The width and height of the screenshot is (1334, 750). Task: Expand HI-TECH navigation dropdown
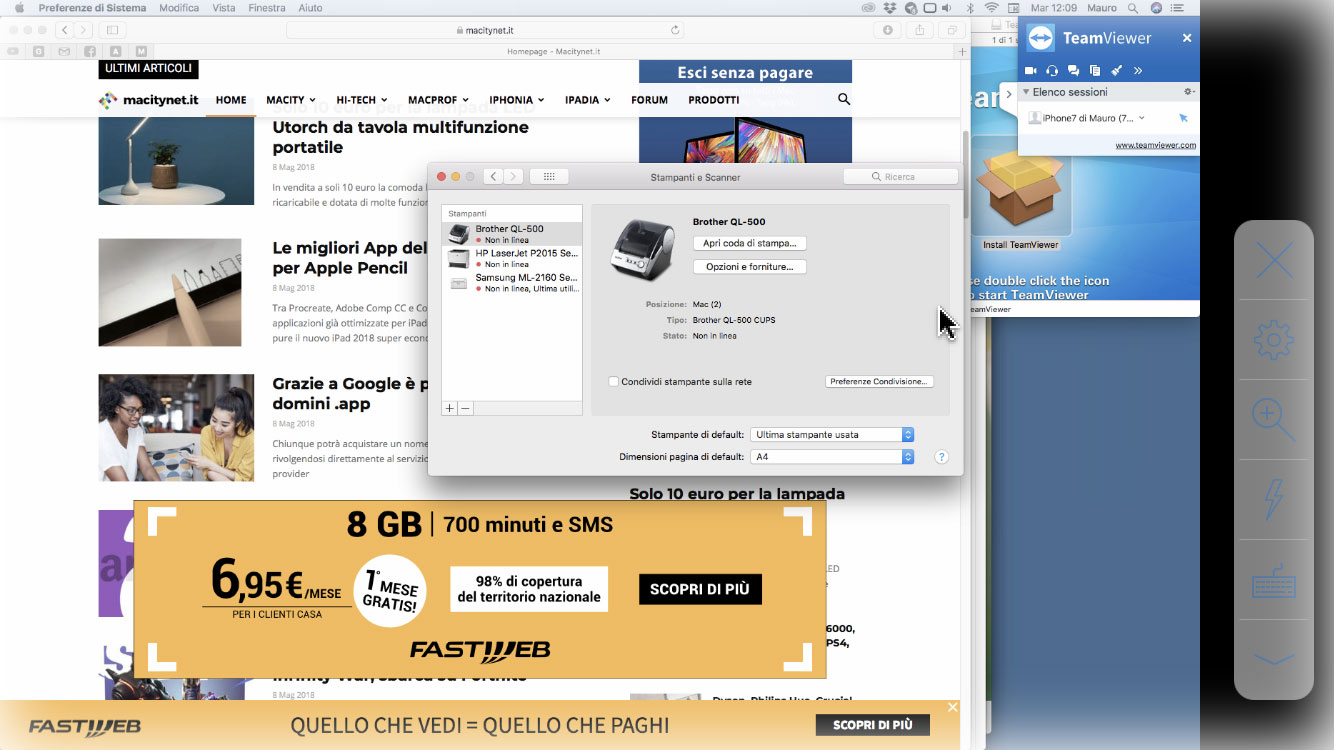click(362, 100)
